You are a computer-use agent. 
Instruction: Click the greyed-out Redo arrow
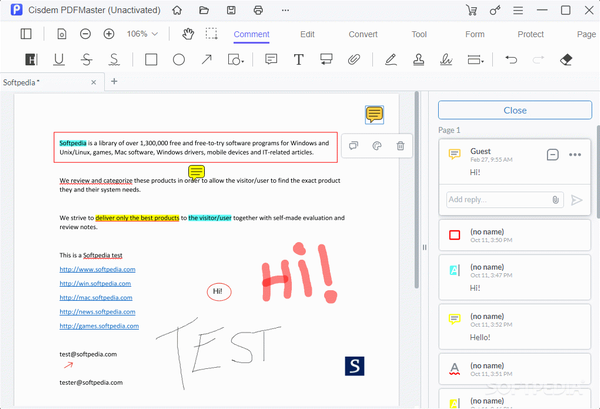538,60
